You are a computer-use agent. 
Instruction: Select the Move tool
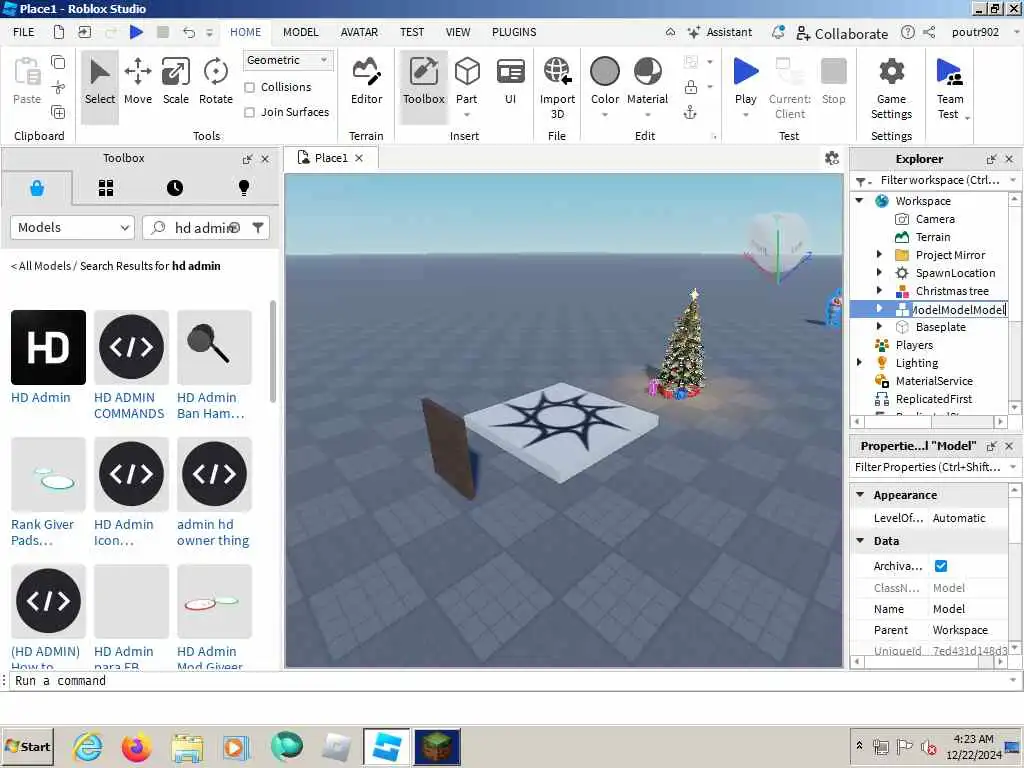[x=138, y=81]
